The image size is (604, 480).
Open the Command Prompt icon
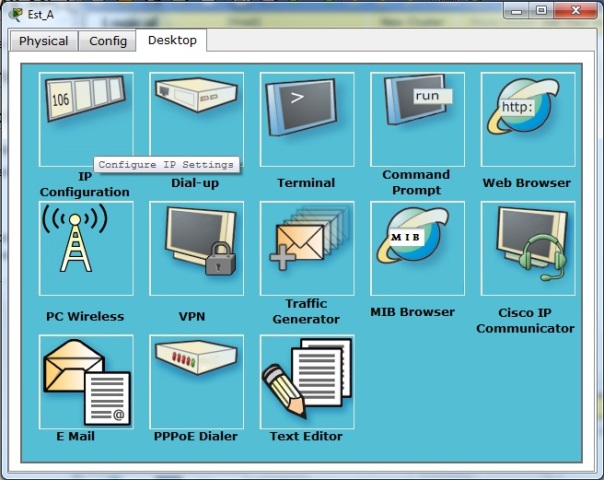coord(417,115)
